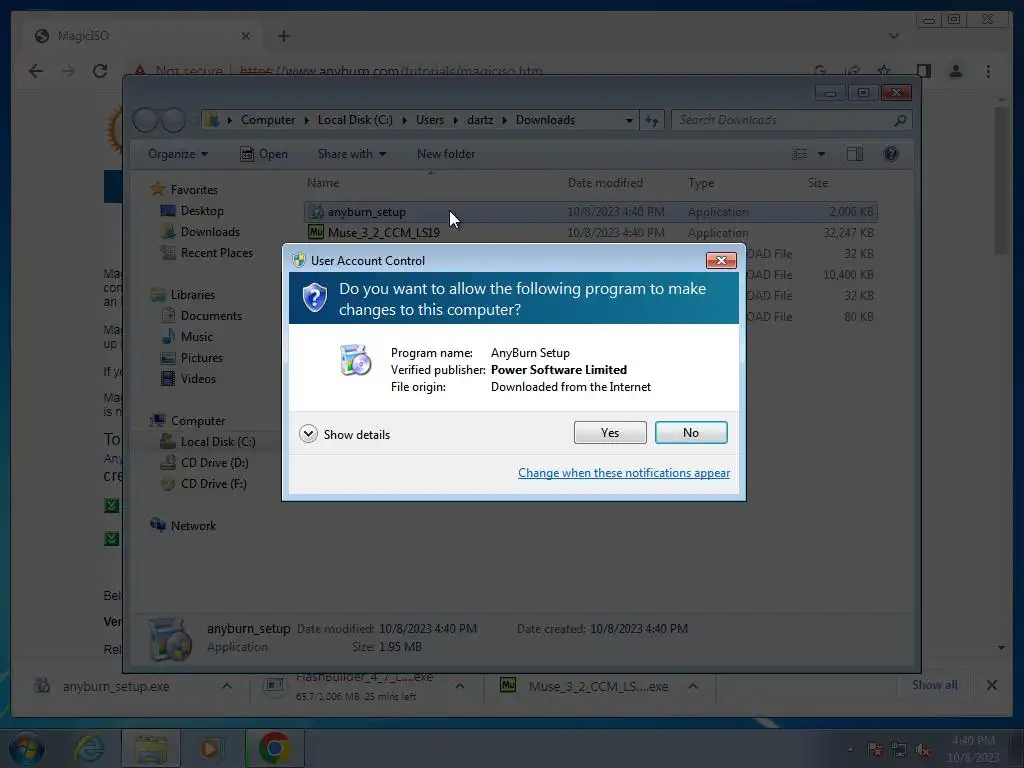Open Chrome's three-dot menu
This screenshot has height=768, width=1024.
click(x=988, y=71)
